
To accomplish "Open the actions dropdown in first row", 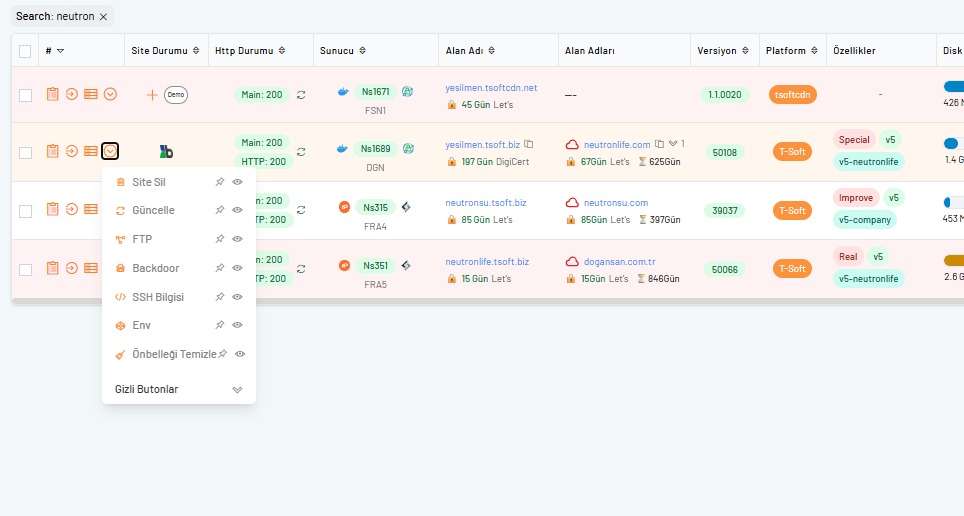I will [x=110, y=94].
